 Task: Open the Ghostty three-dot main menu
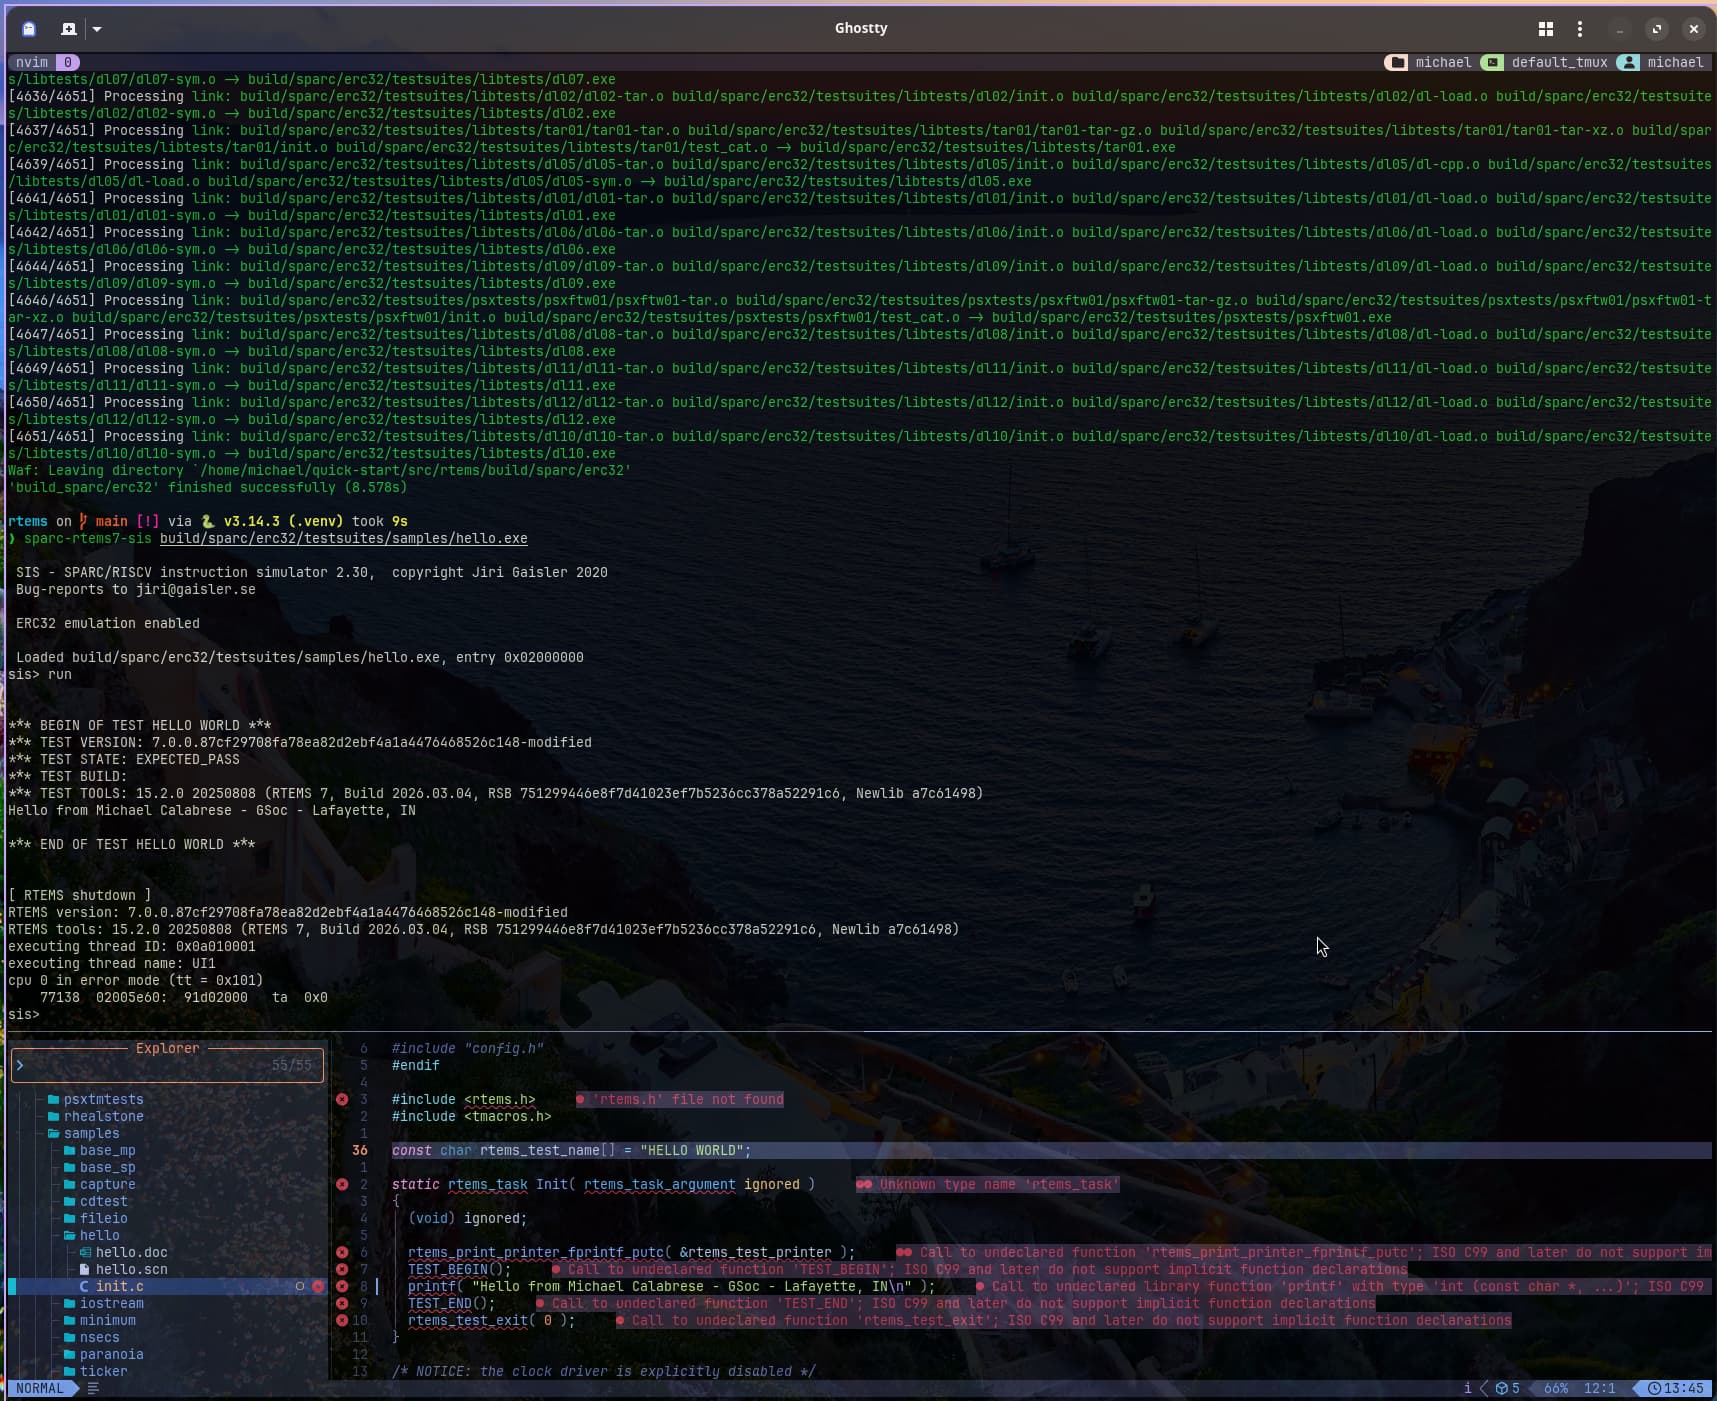point(1579,29)
